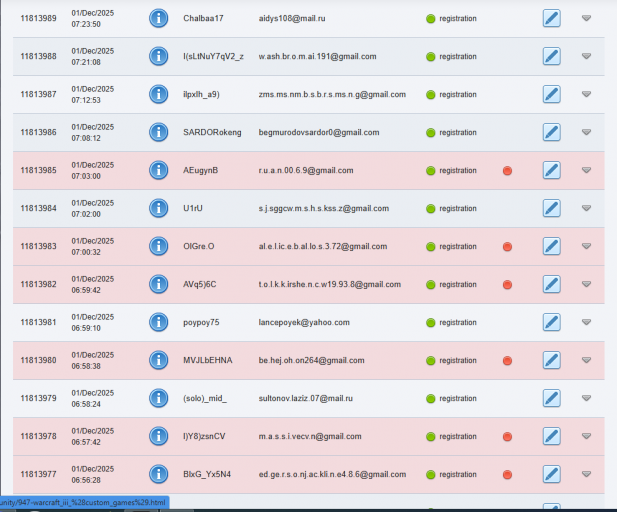Show info for user SARDORokeng
The height and width of the screenshot is (512, 617).
pos(159,132)
